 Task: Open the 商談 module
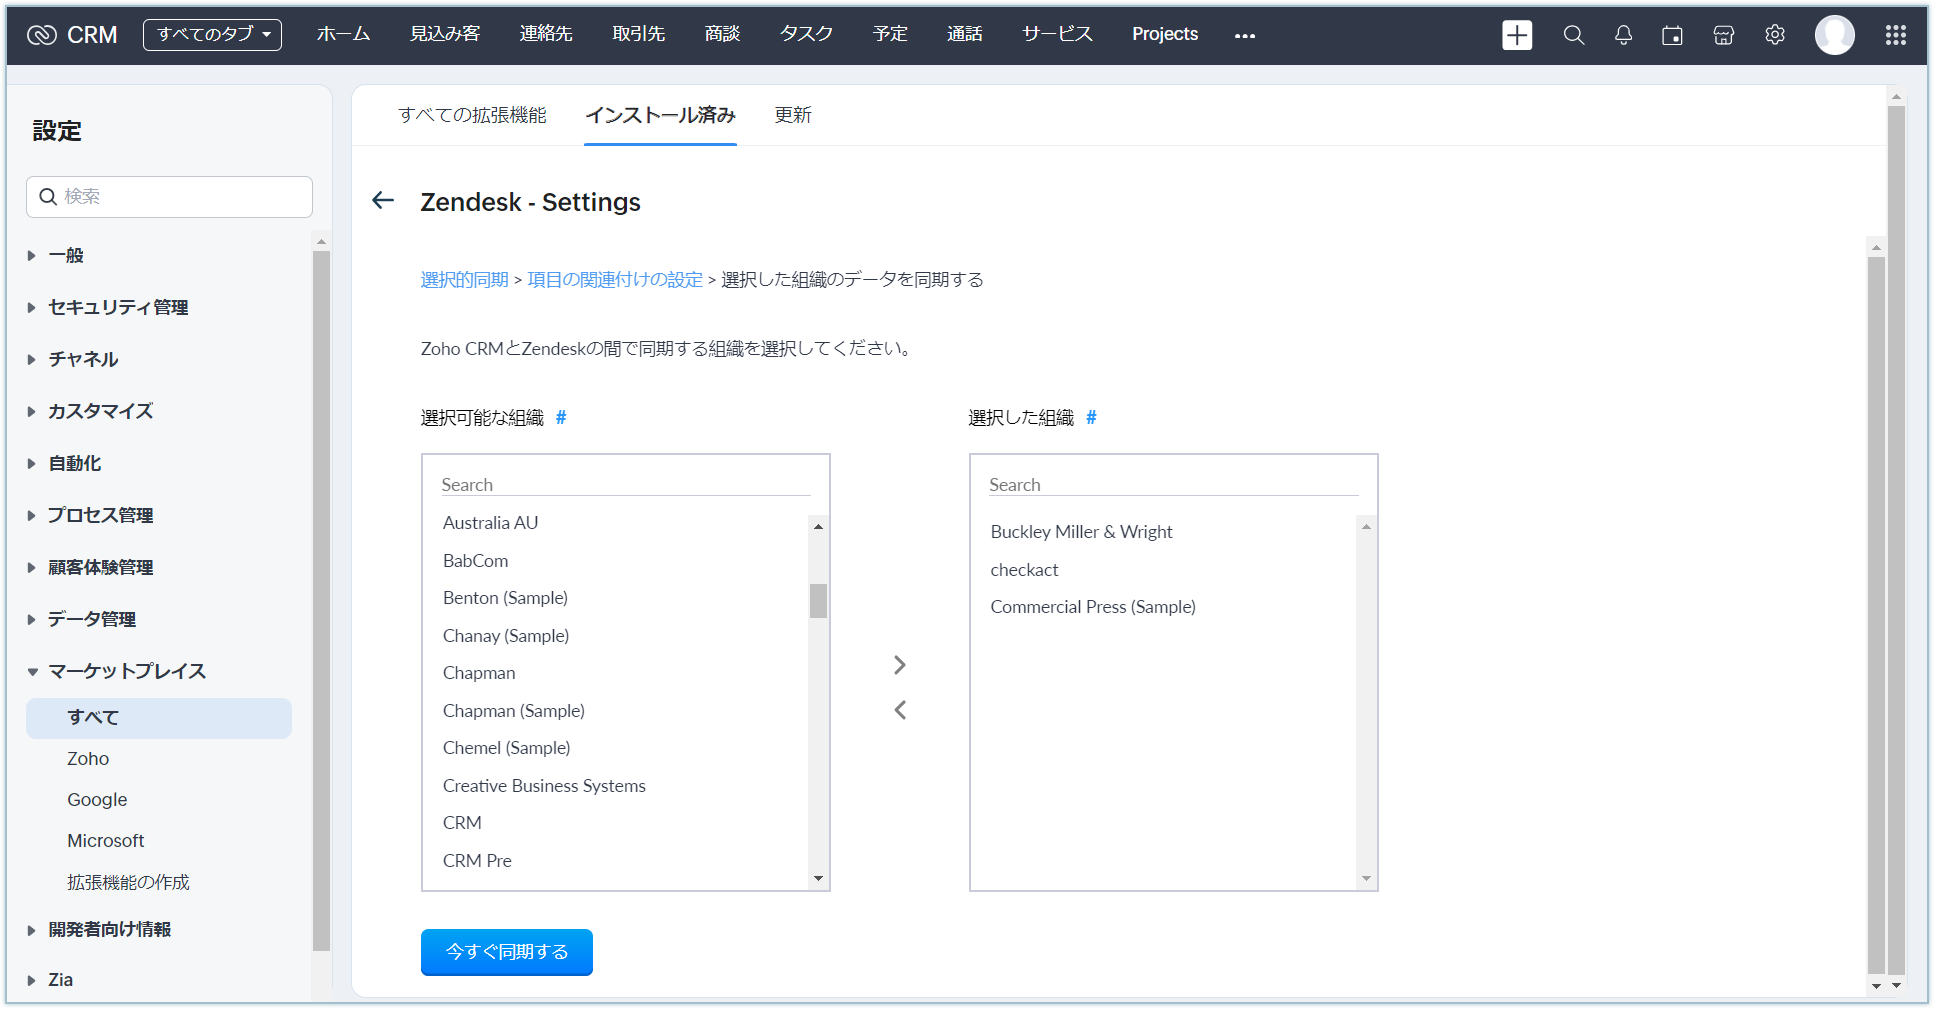[x=722, y=34]
